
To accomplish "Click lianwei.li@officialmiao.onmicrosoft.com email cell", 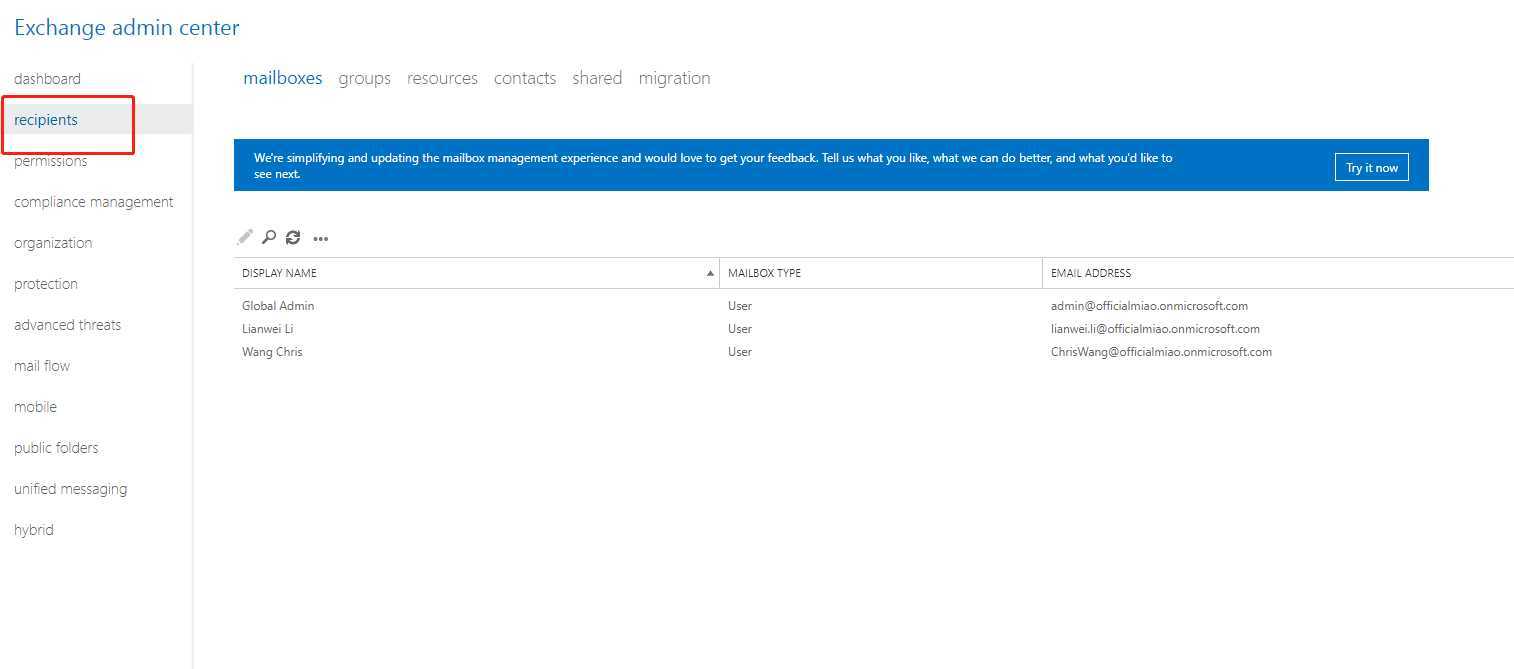I will coord(1155,329).
